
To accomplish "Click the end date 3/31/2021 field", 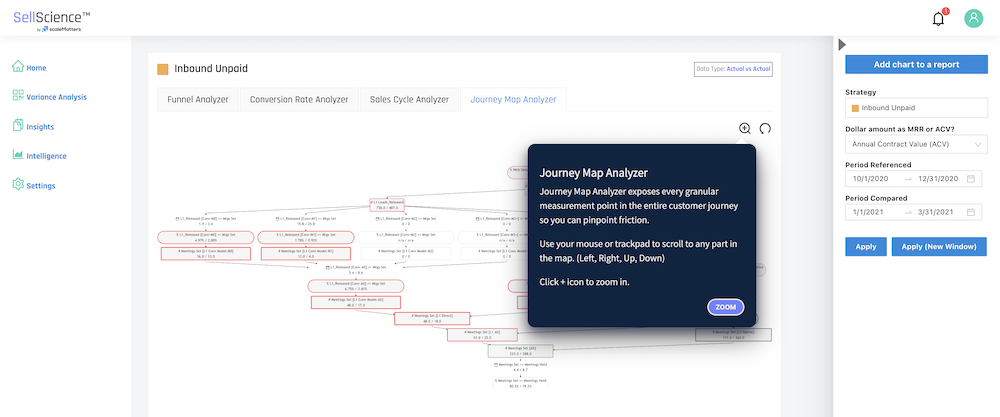I will [937, 212].
